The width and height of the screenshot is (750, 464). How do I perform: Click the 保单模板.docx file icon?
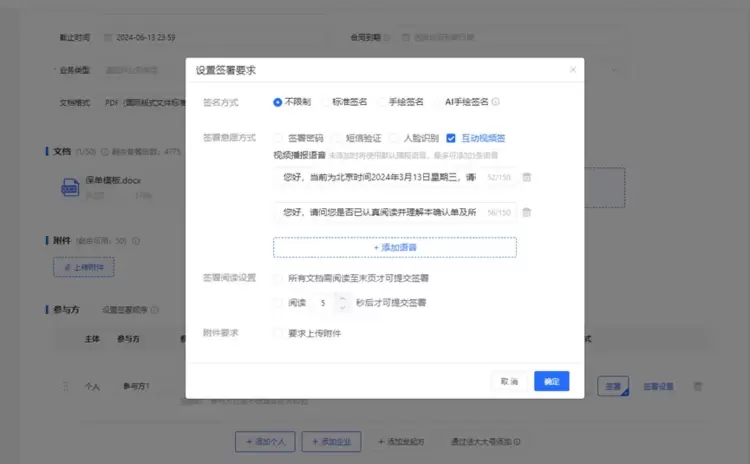[x=70, y=187]
